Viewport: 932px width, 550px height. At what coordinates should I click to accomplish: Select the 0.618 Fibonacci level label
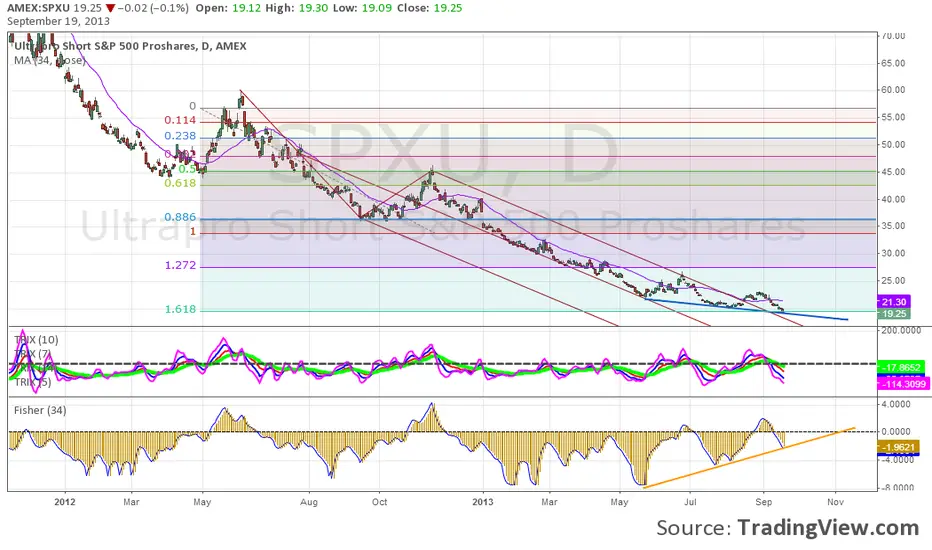pos(180,183)
